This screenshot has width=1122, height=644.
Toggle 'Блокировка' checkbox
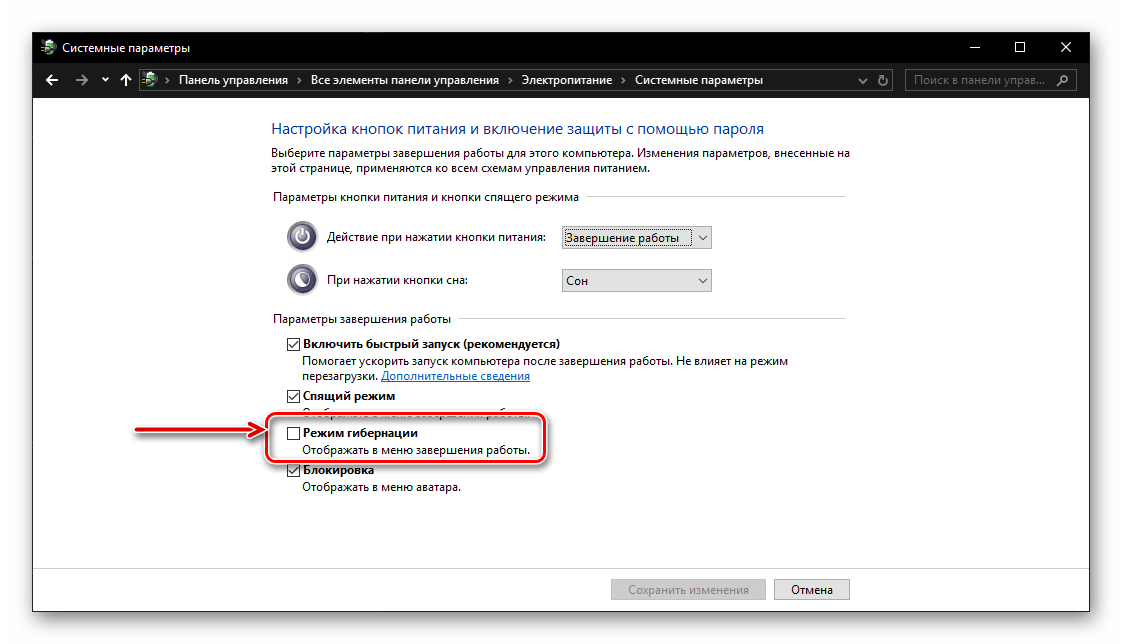[293, 470]
